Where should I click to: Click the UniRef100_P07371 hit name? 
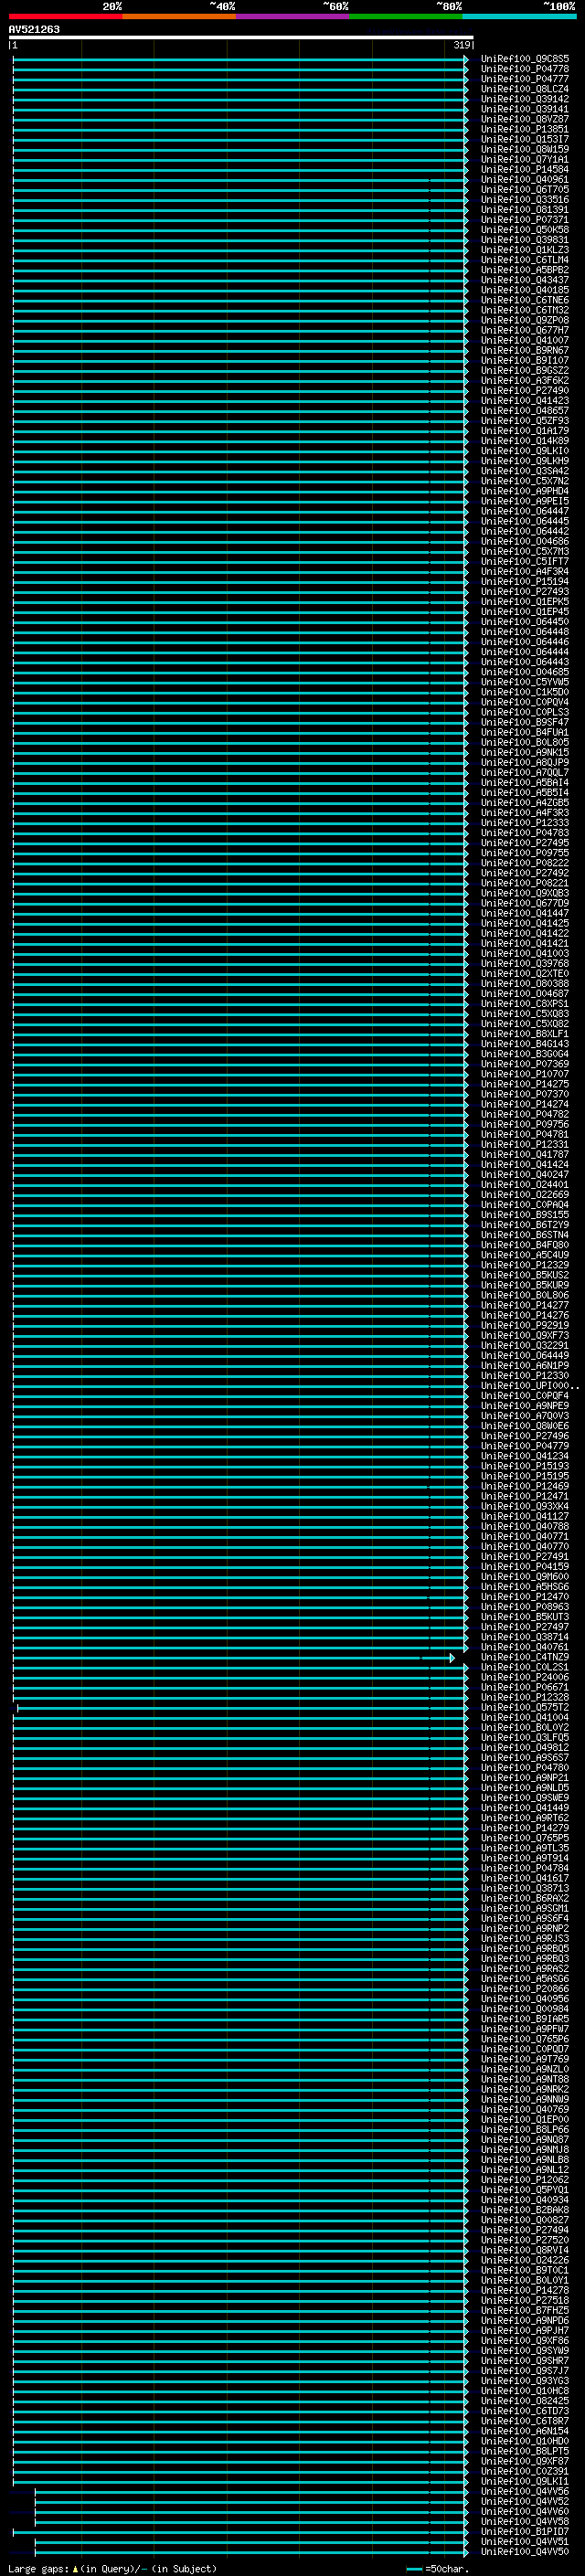click(x=525, y=220)
